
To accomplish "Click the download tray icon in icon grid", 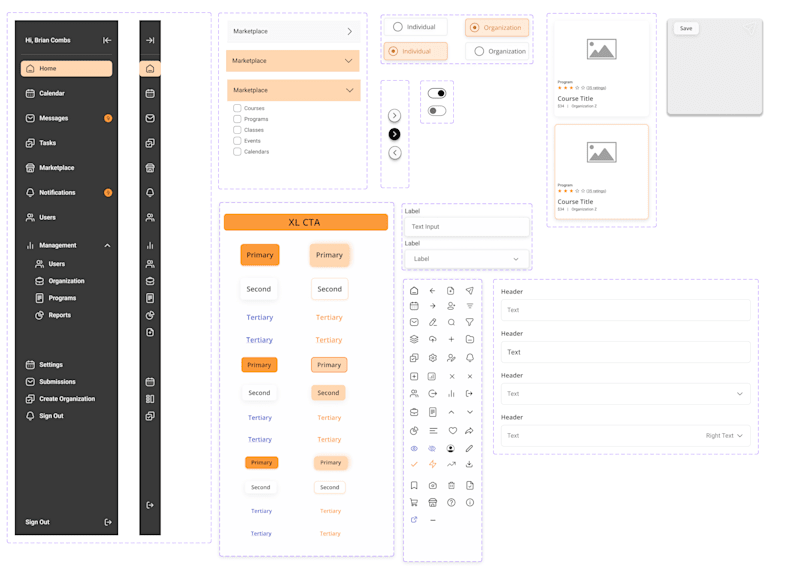I will tap(469, 464).
